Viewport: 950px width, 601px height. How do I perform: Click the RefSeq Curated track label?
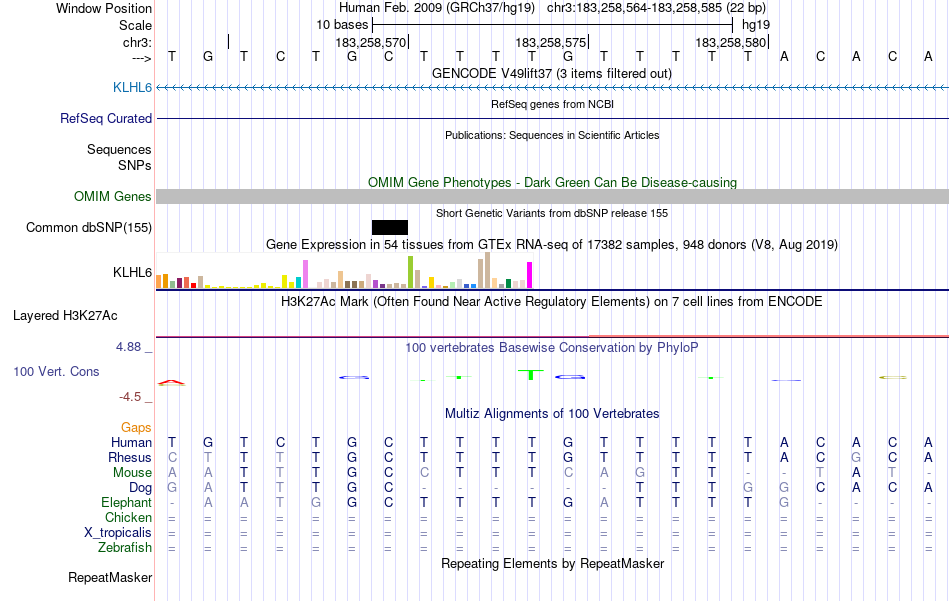pyautogui.click(x=106, y=118)
